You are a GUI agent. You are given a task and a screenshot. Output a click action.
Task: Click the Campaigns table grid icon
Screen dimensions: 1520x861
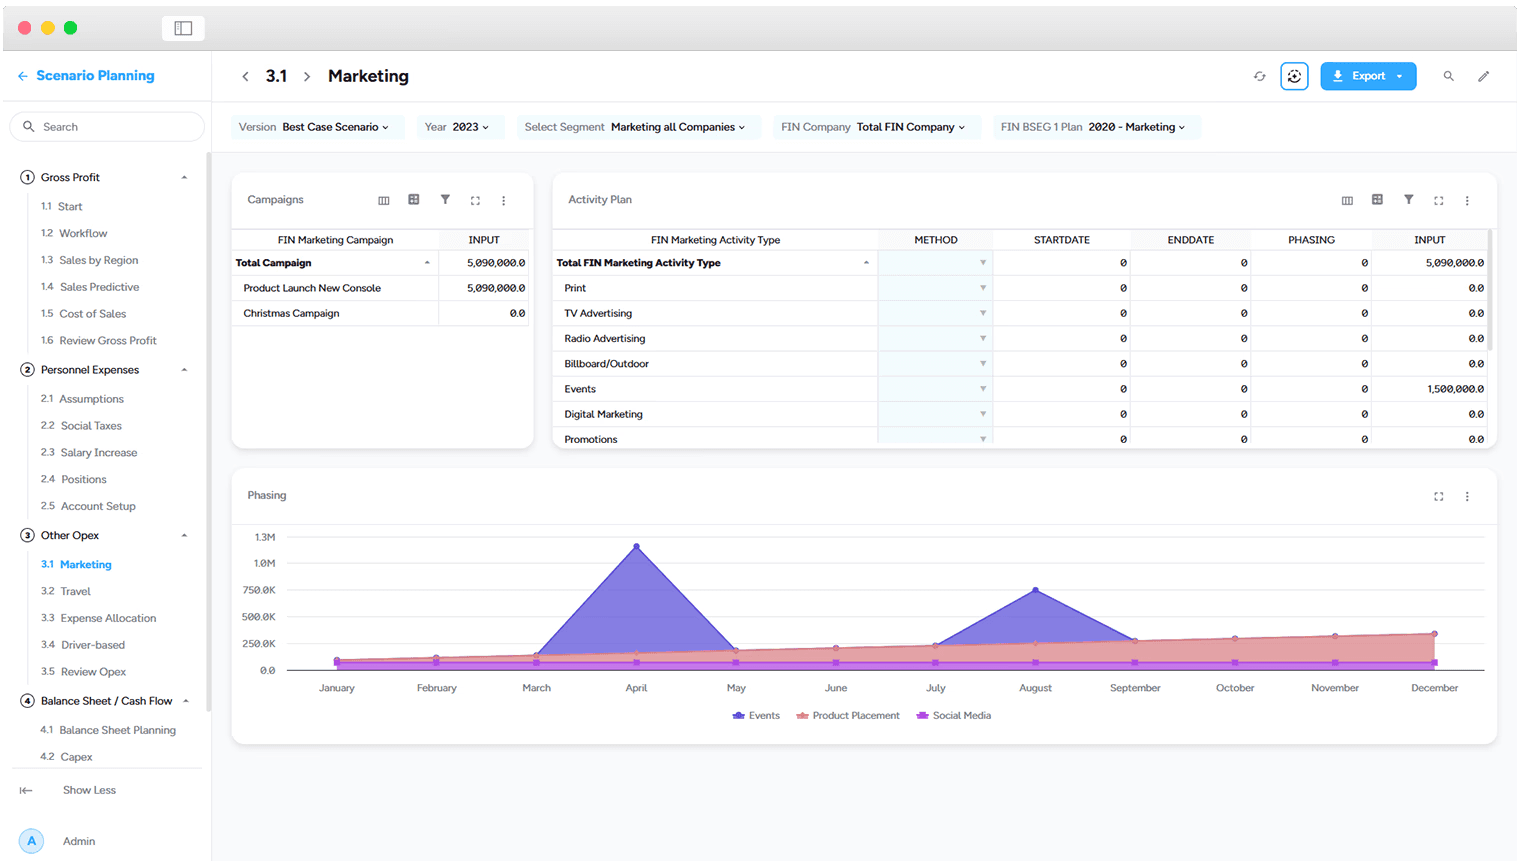tap(413, 200)
